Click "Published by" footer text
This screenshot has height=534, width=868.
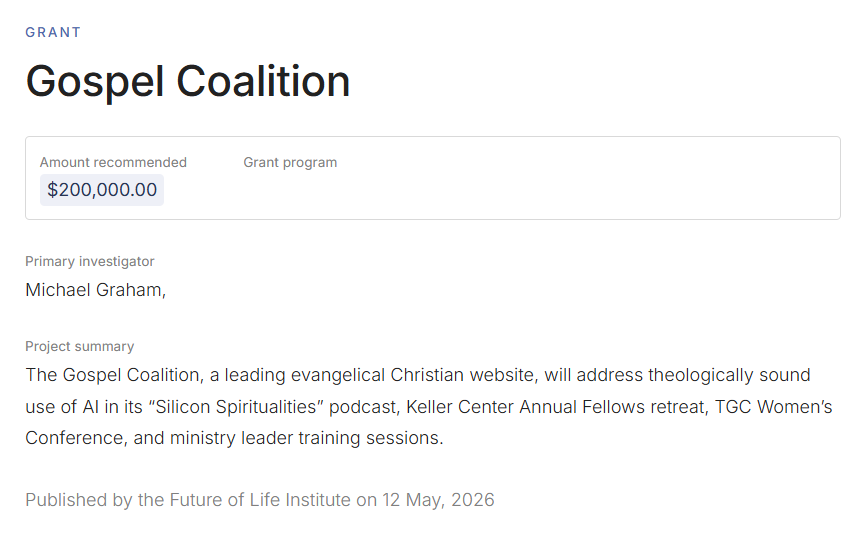click(79, 500)
